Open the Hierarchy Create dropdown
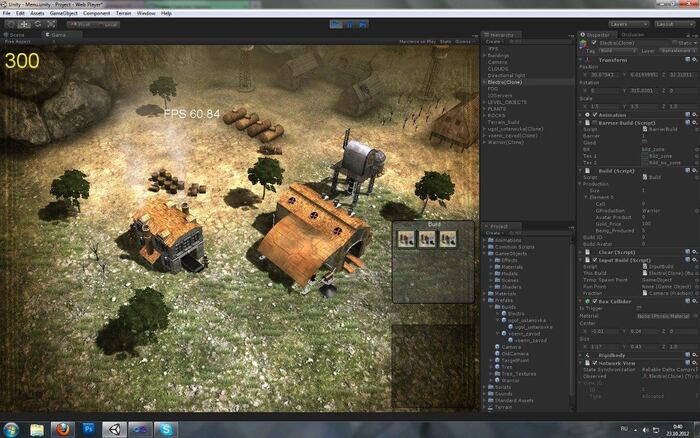Screen dimensions: 700x438 (494, 42)
